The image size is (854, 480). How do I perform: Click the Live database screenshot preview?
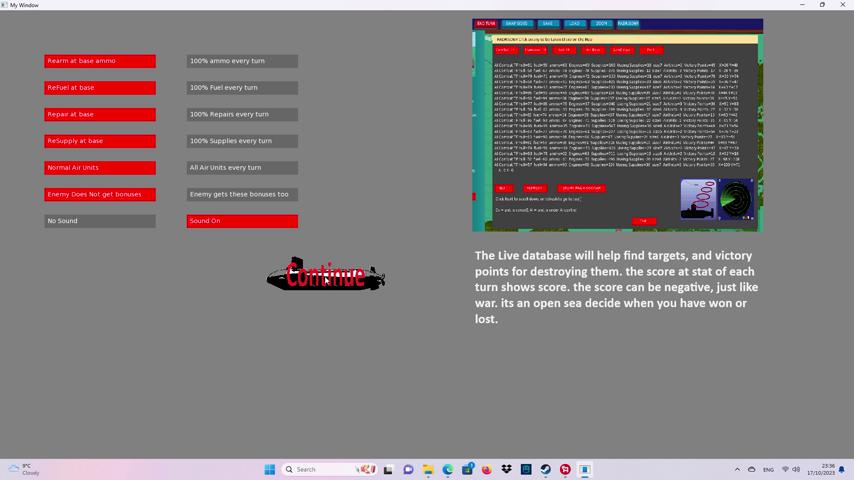617,125
